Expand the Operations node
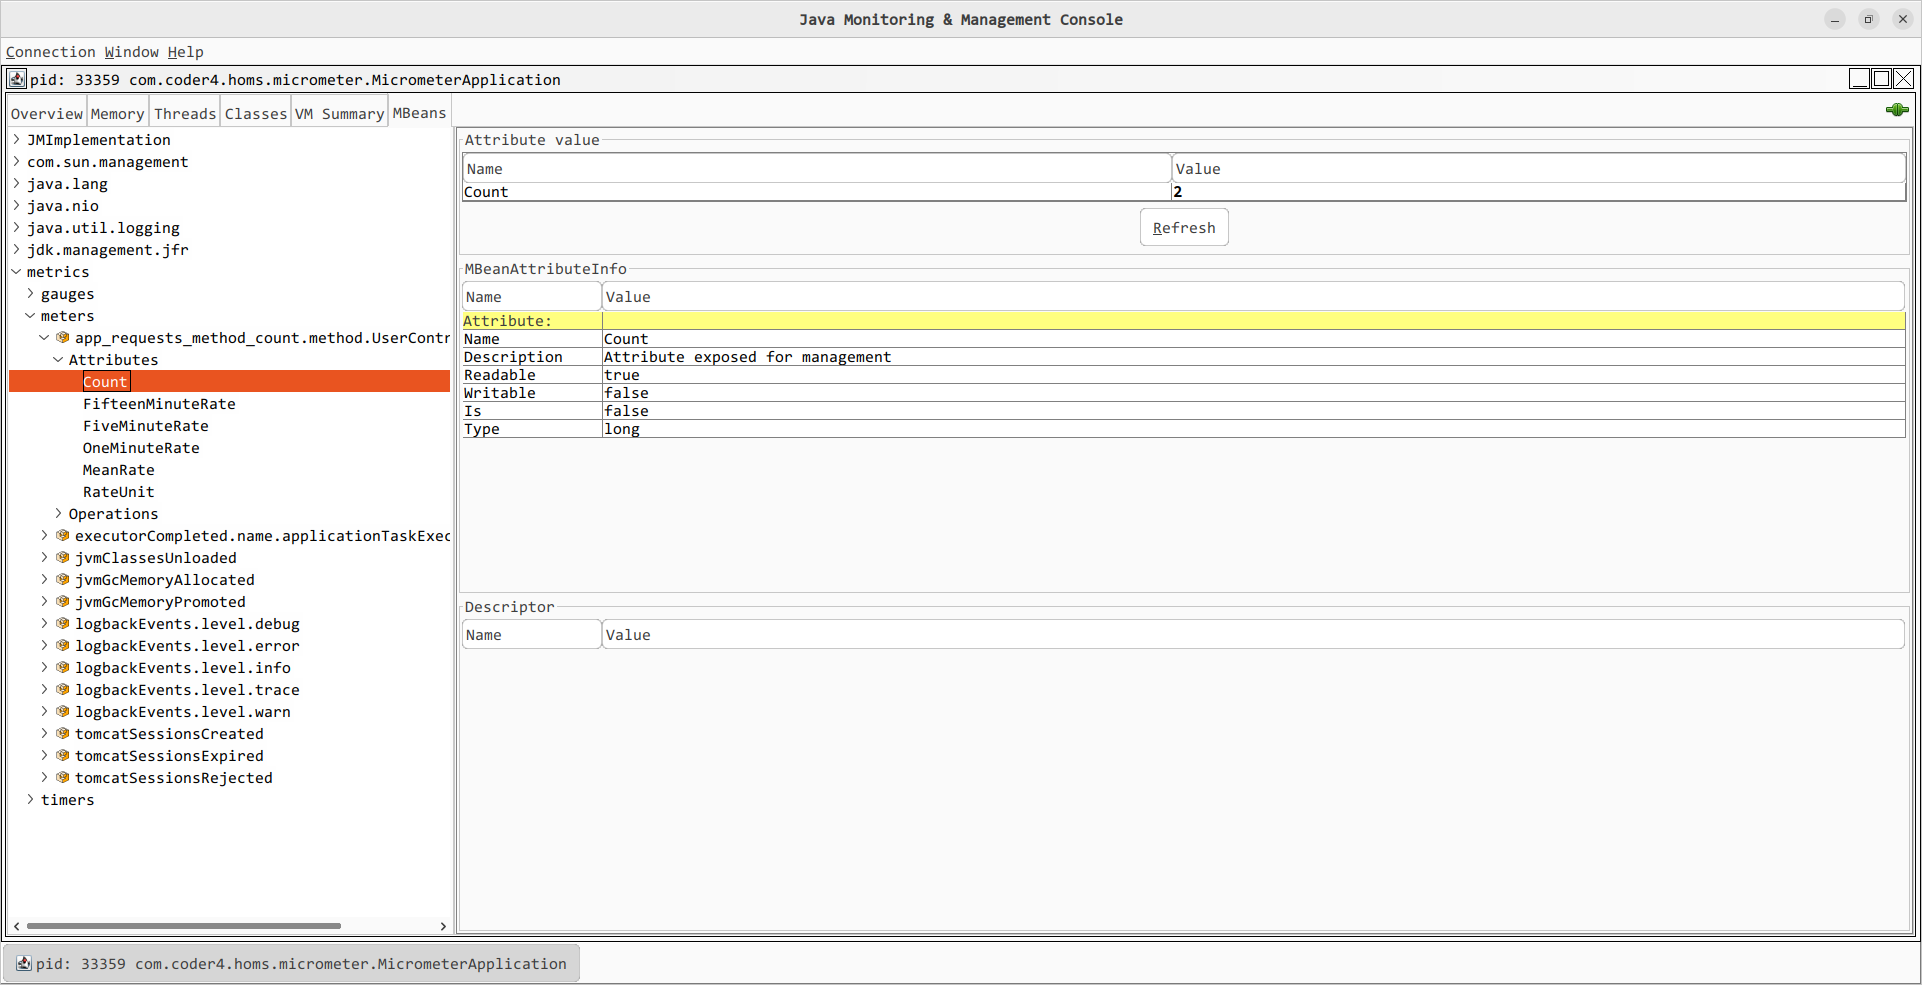1922x985 pixels. coord(58,514)
